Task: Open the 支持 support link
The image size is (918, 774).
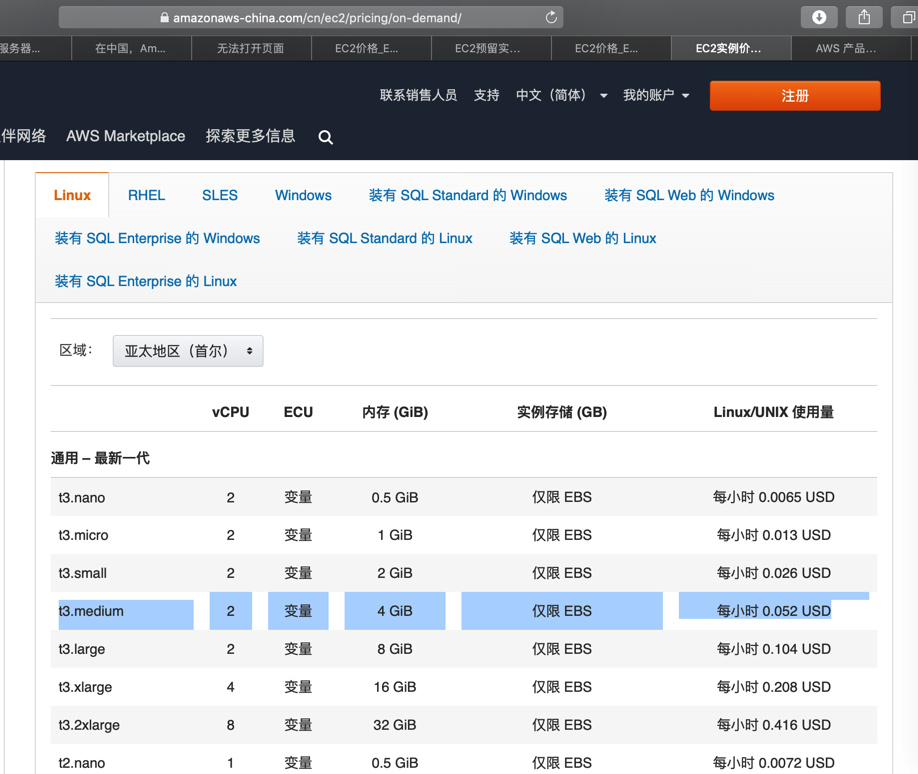Action: click(x=486, y=95)
